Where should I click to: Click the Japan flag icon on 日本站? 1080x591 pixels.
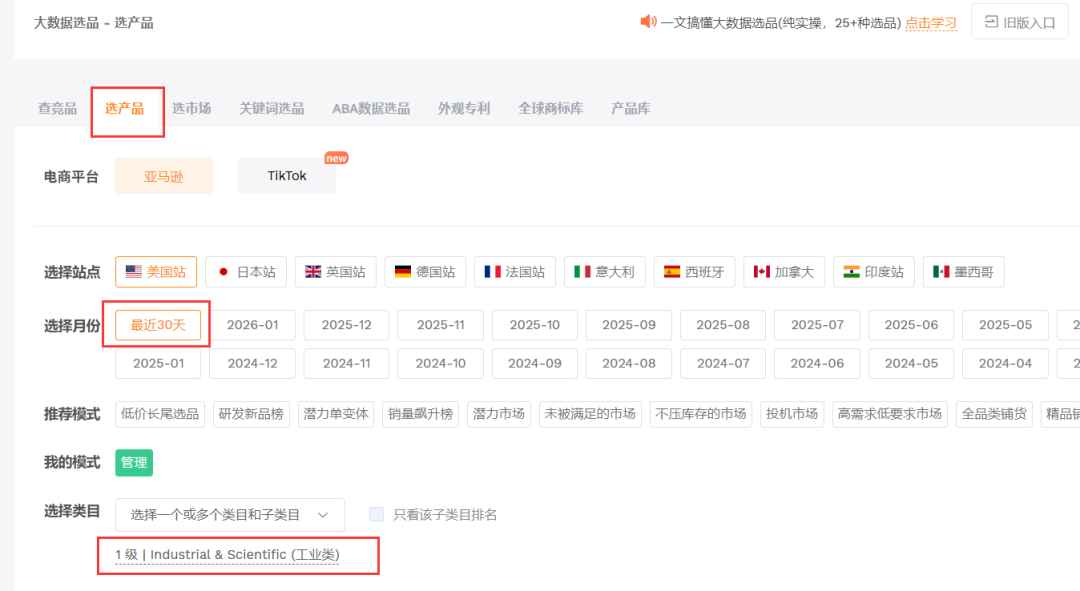coord(222,271)
